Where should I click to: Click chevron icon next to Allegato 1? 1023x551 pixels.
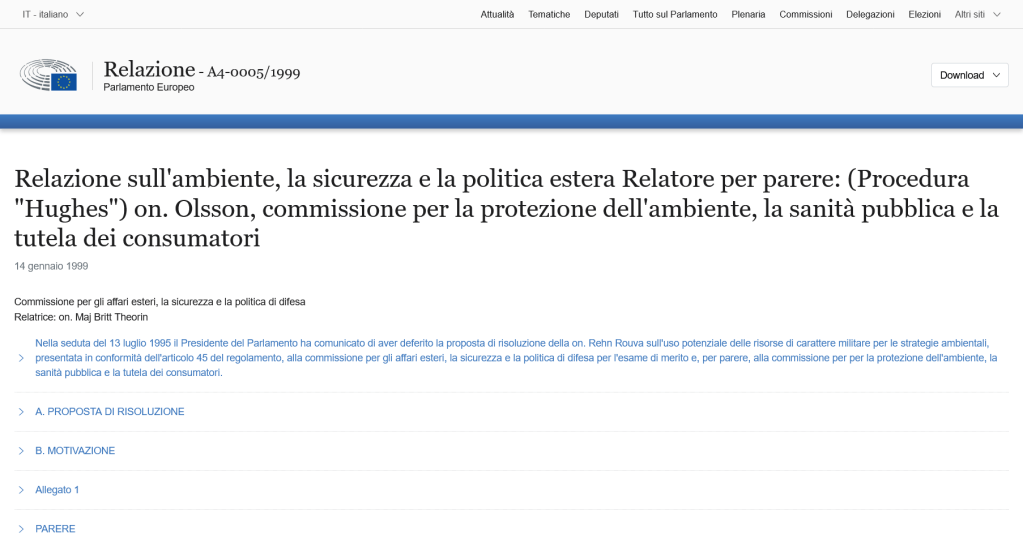[x=21, y=490]
